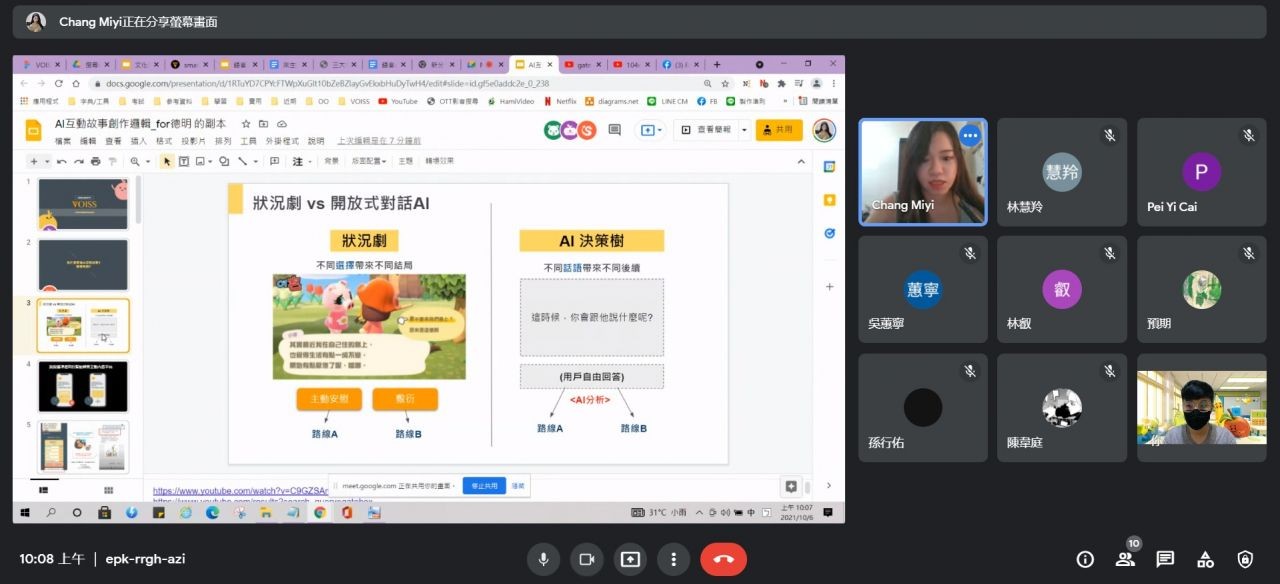The image size is (1280, 584).
Task: Click the yellow 共用 share button in Slides
Action: pos(778,130)
